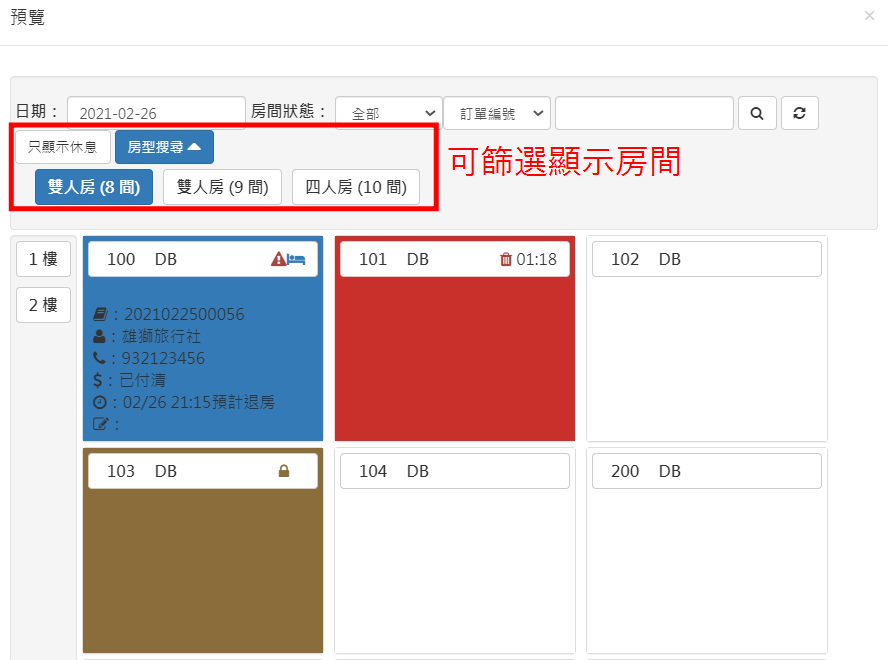
Task: Switch to the 2 樓 floor tab
Action: click(x=43, y=305)
